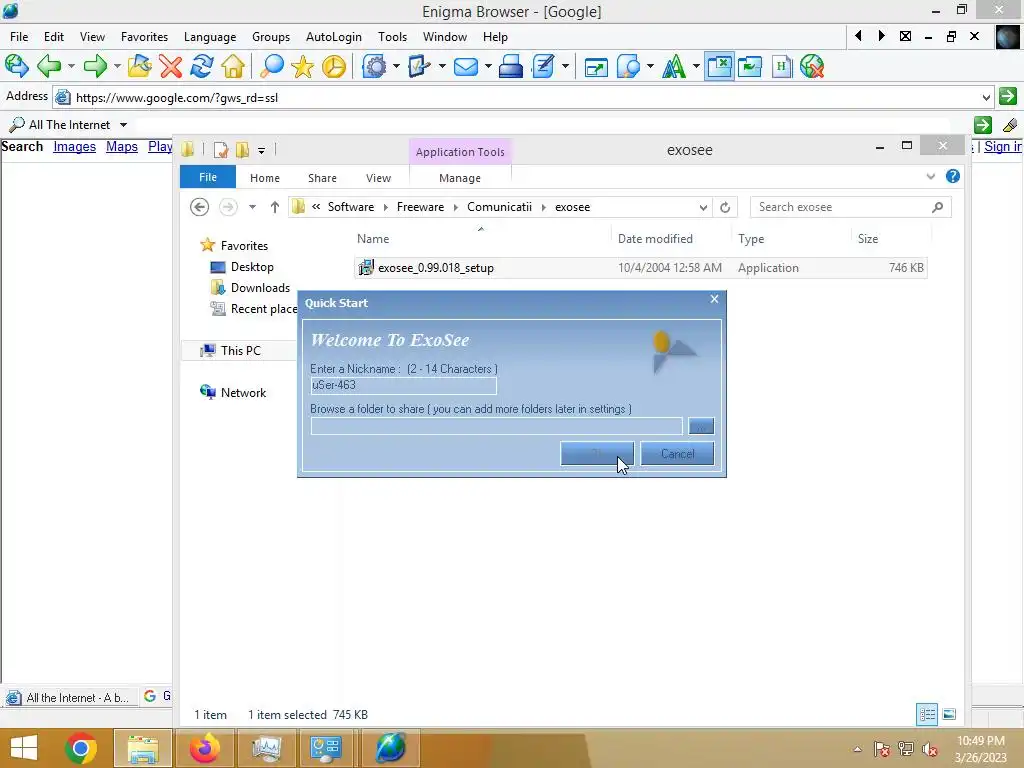Click the globe with red X icon
The height and width of the screenshot is (768, 1024).
812,66
